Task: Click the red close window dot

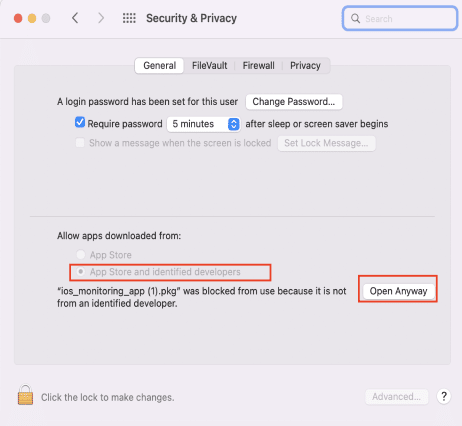Action: [18, 18]
